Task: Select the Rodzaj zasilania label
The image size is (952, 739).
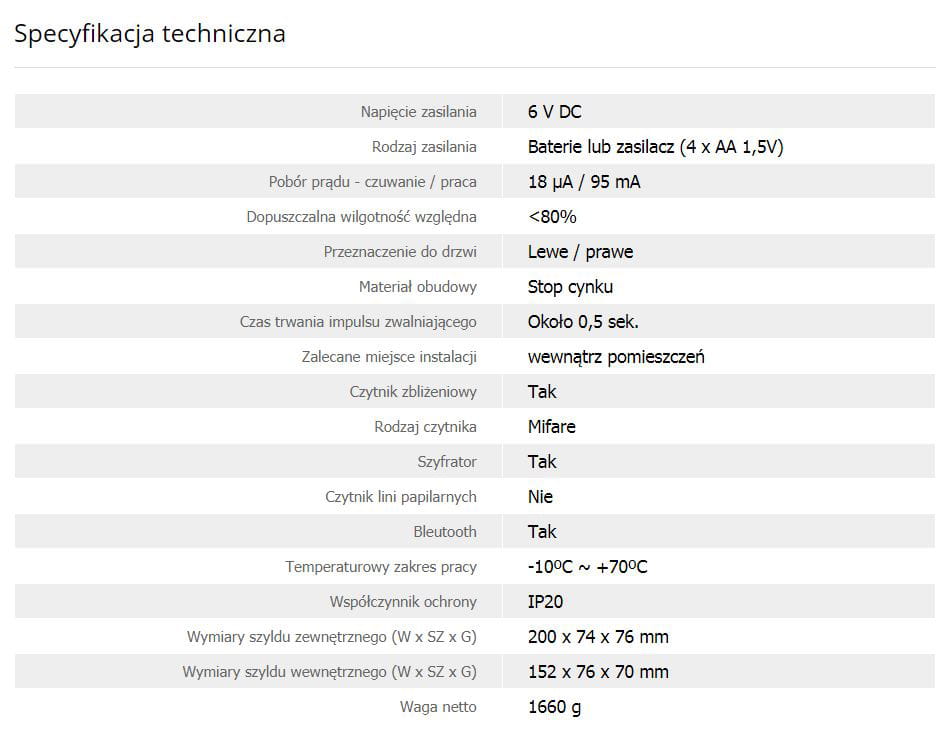Action: 424,147
